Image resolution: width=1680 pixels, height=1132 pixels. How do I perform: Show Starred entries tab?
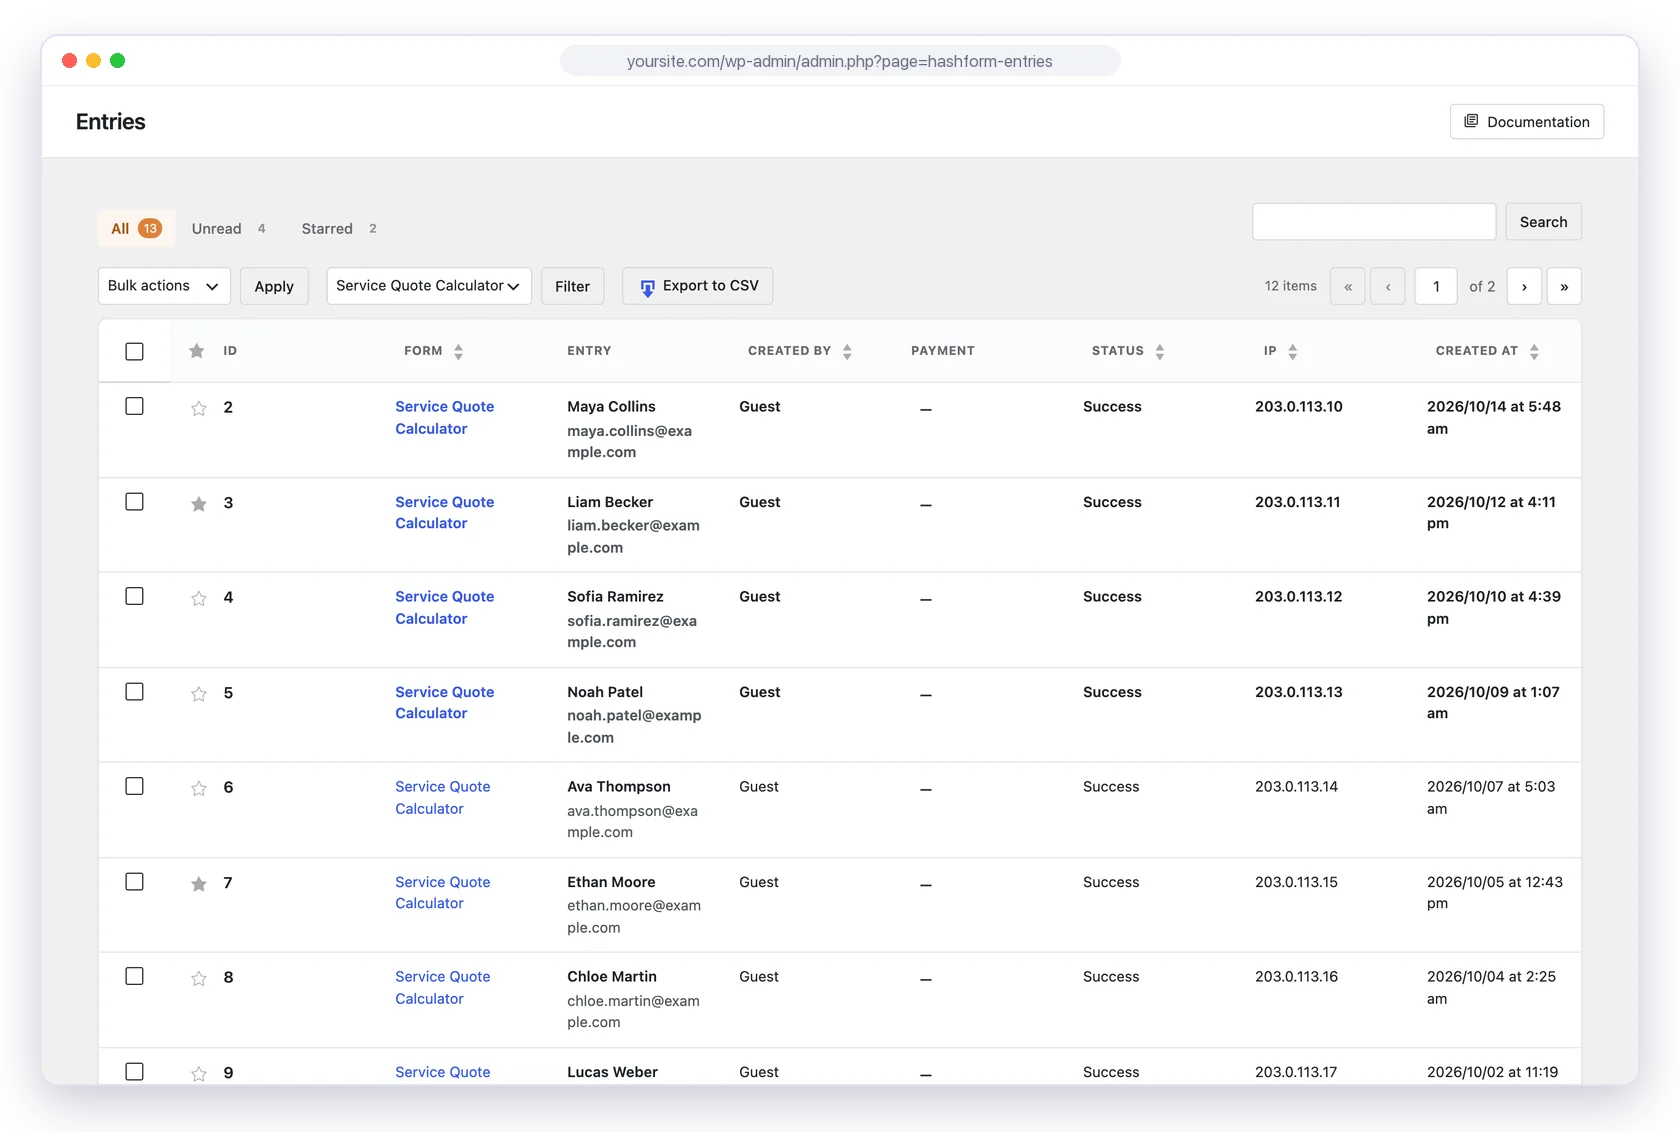(339, 228)
